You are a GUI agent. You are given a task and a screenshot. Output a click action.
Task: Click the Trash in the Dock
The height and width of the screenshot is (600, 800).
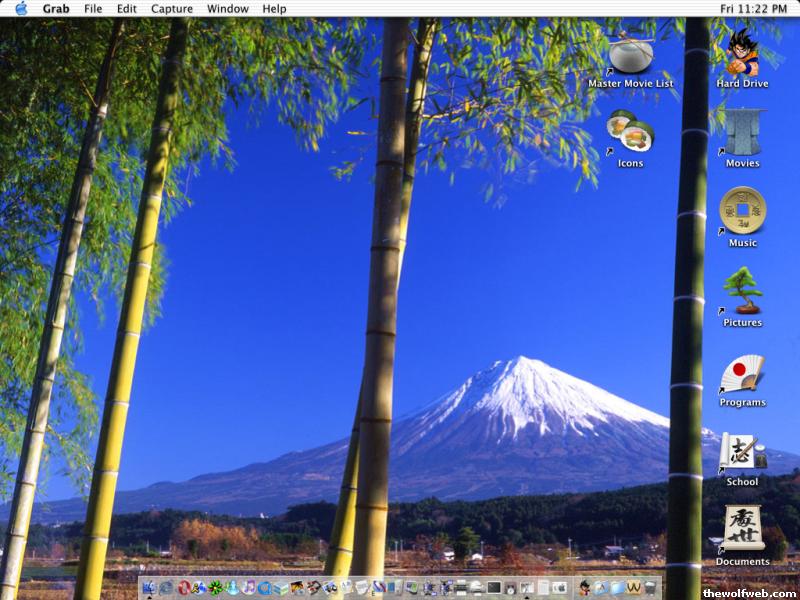[x=650, y=588]
